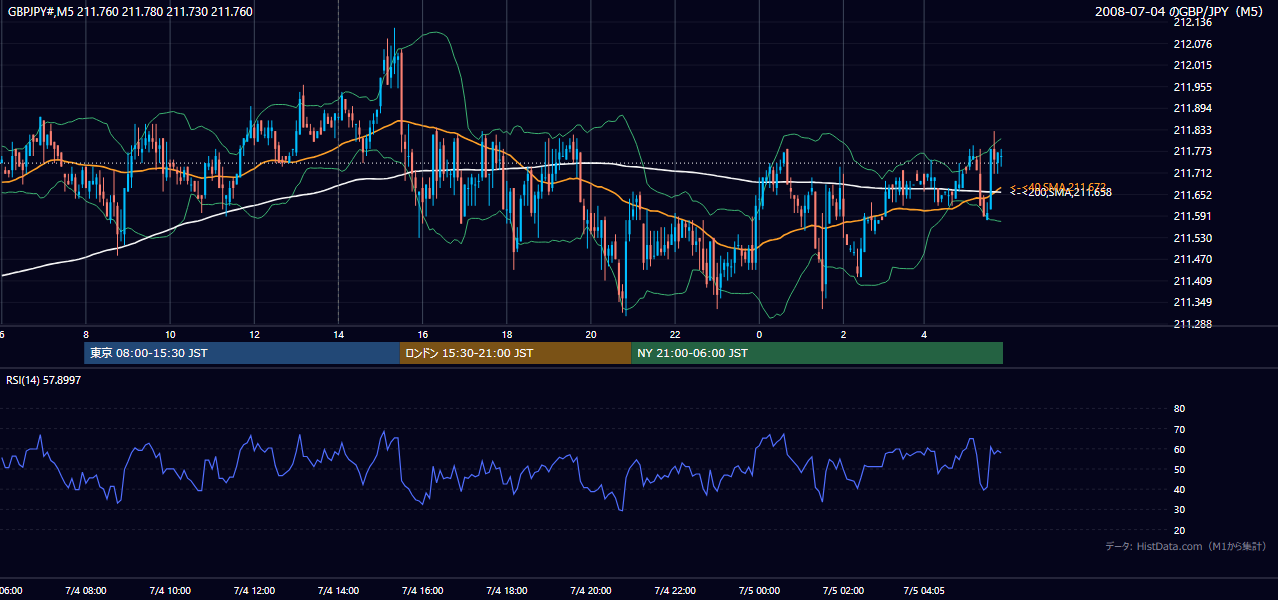
Task: Click price level 211.652 on the axis
Action: click(x=1193, y=195)
